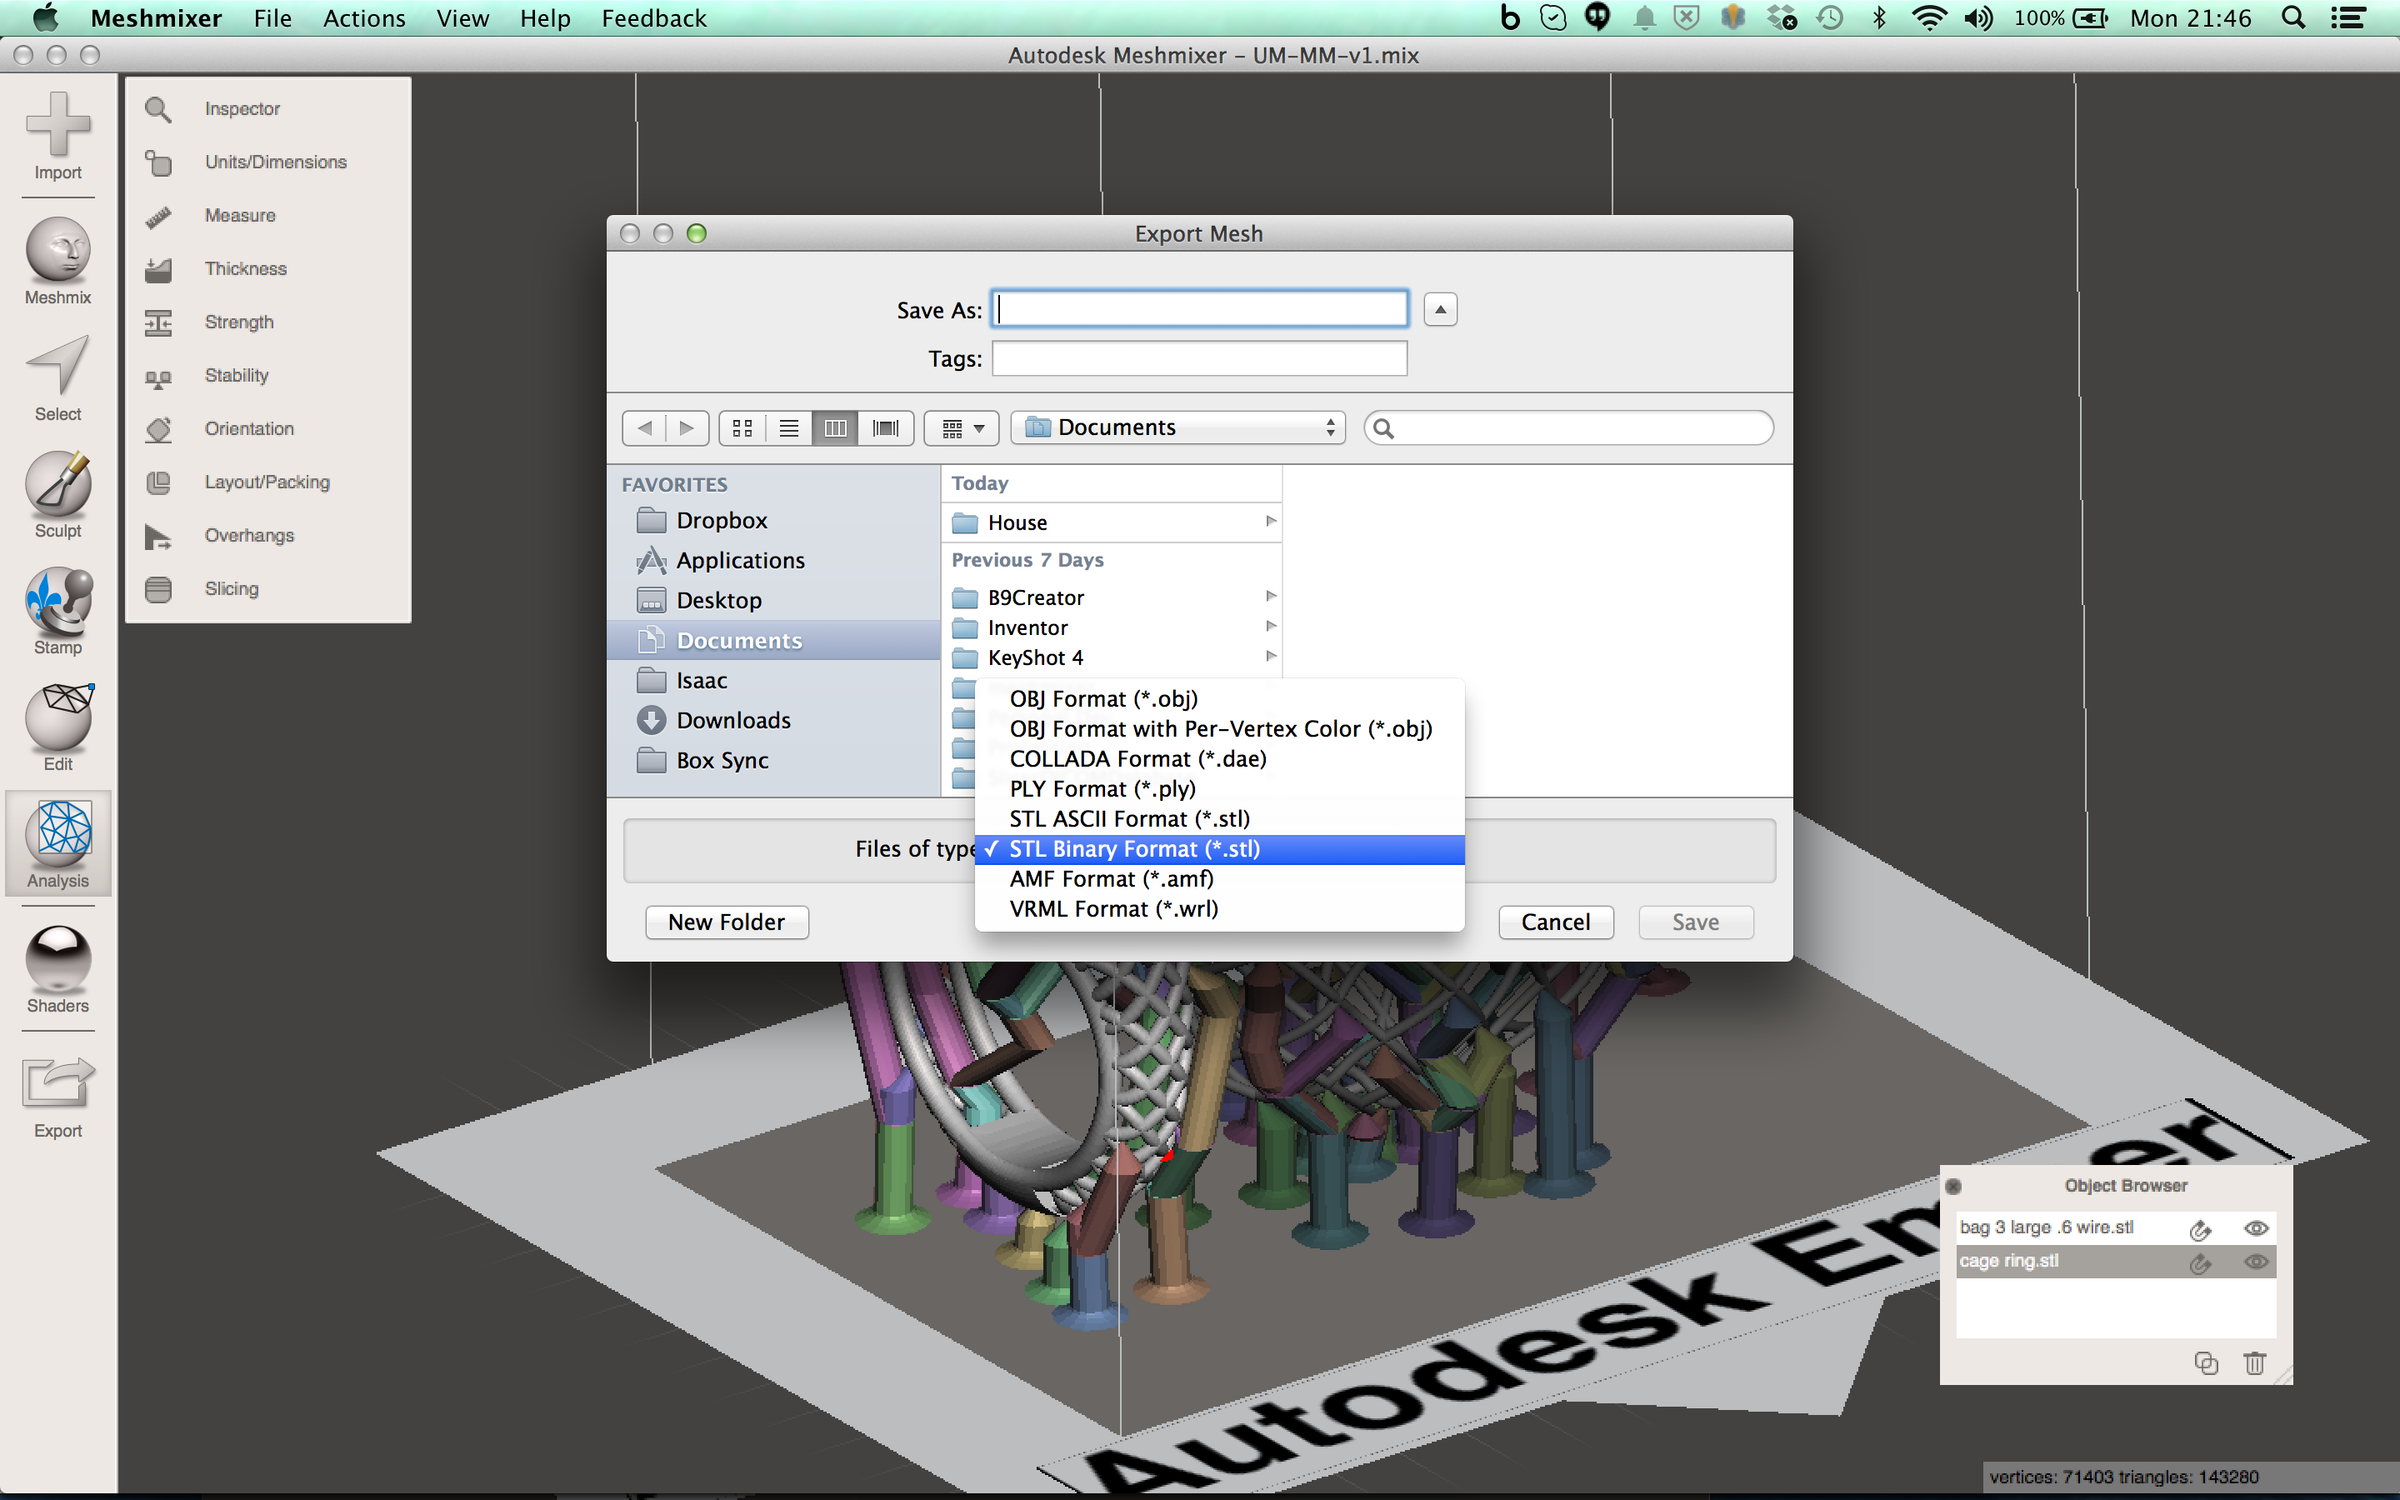The height and width of the screenshot is (1500, 2400).
Task: Open the Actions menu
Action: click(363, 18)
